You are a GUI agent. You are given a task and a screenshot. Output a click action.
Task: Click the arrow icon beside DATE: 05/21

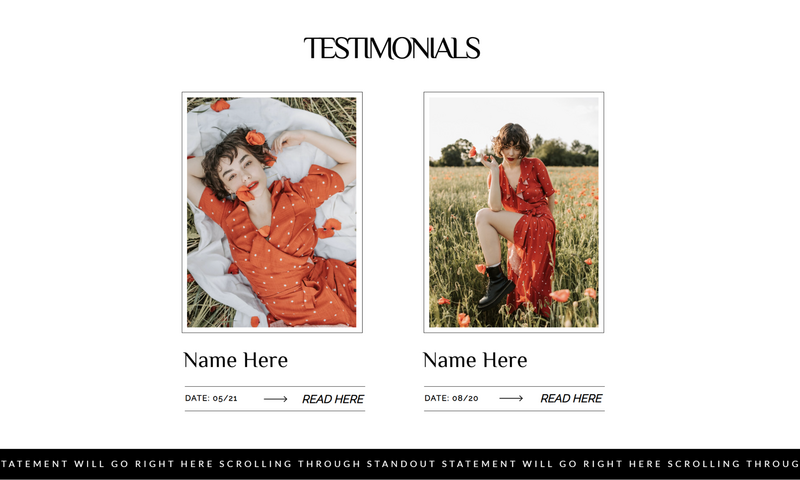pyautogui.click(x=276, y=399)
